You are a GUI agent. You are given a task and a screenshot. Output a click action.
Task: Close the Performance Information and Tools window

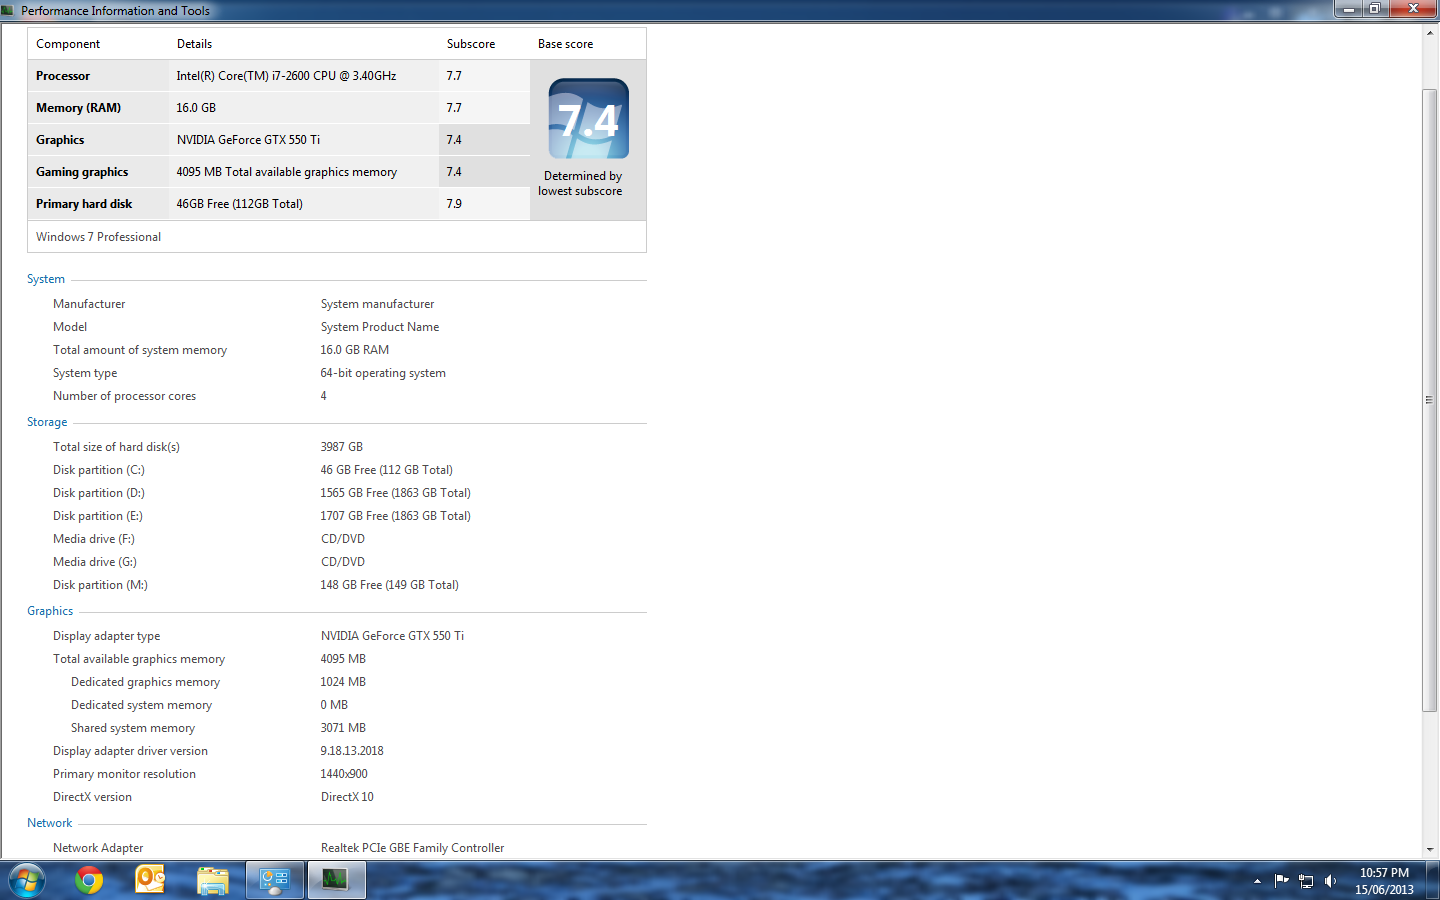pos(1413,9)
